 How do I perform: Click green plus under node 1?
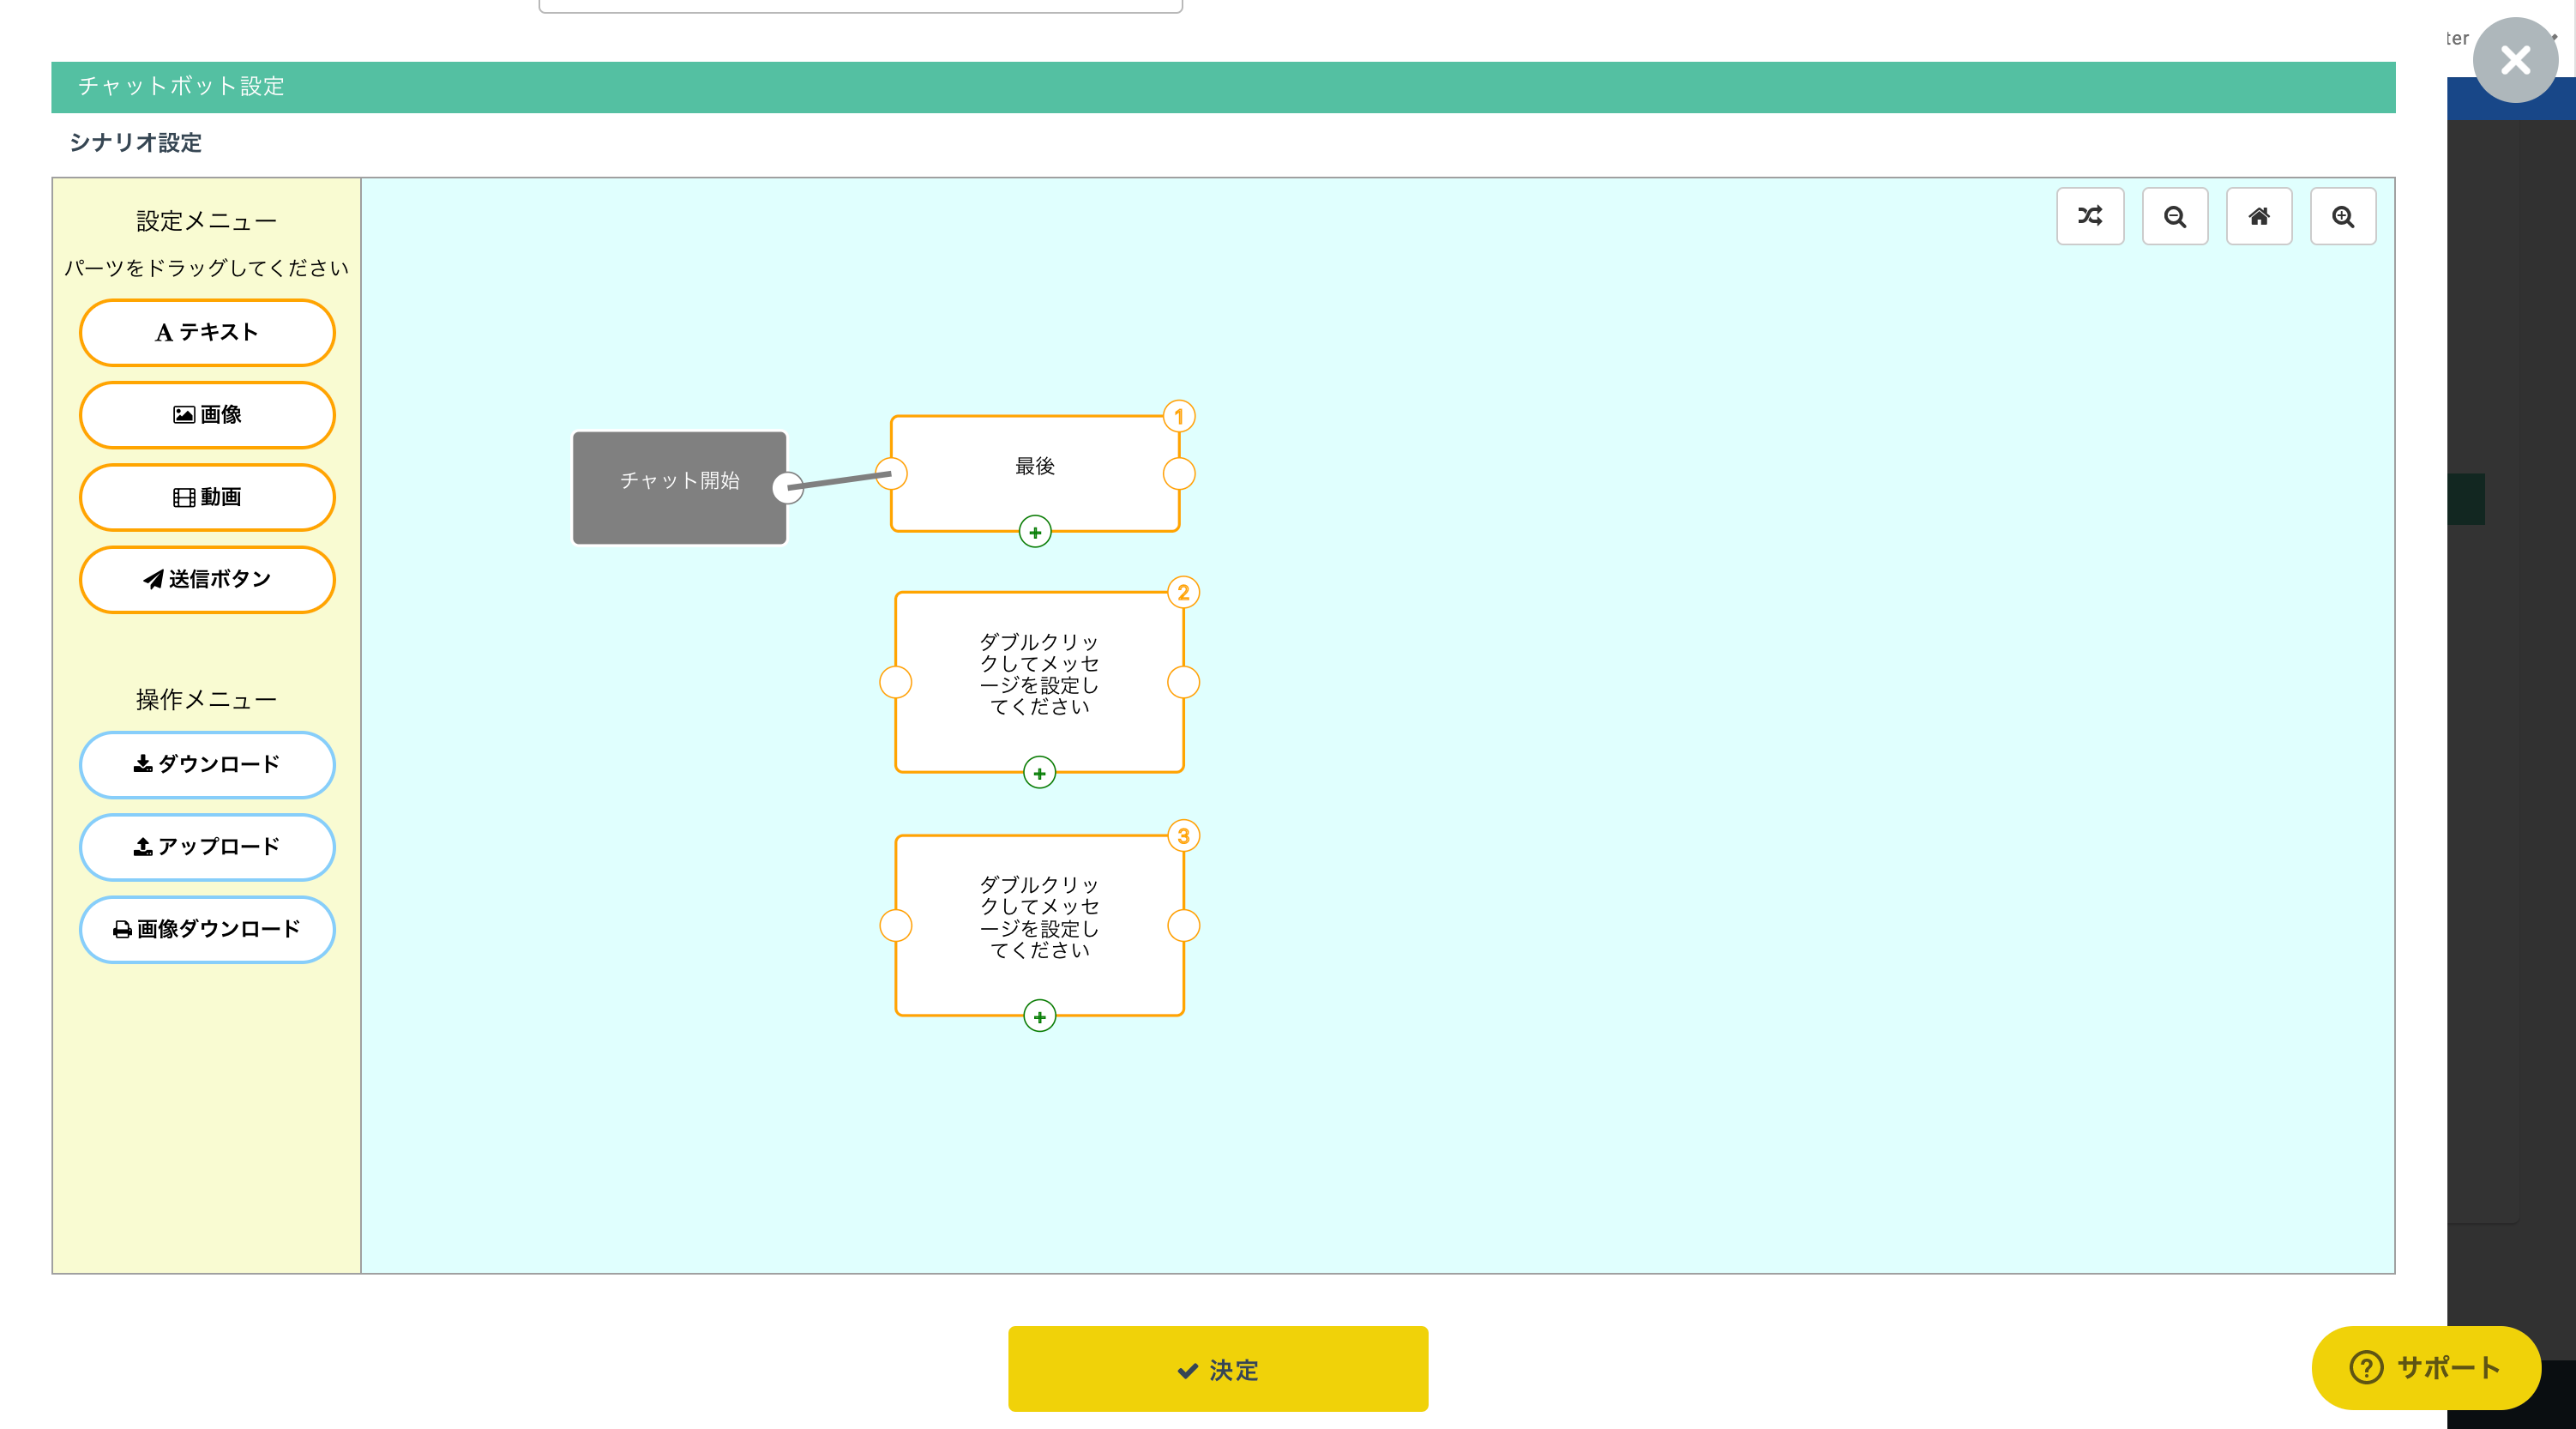click(1034, 532)
